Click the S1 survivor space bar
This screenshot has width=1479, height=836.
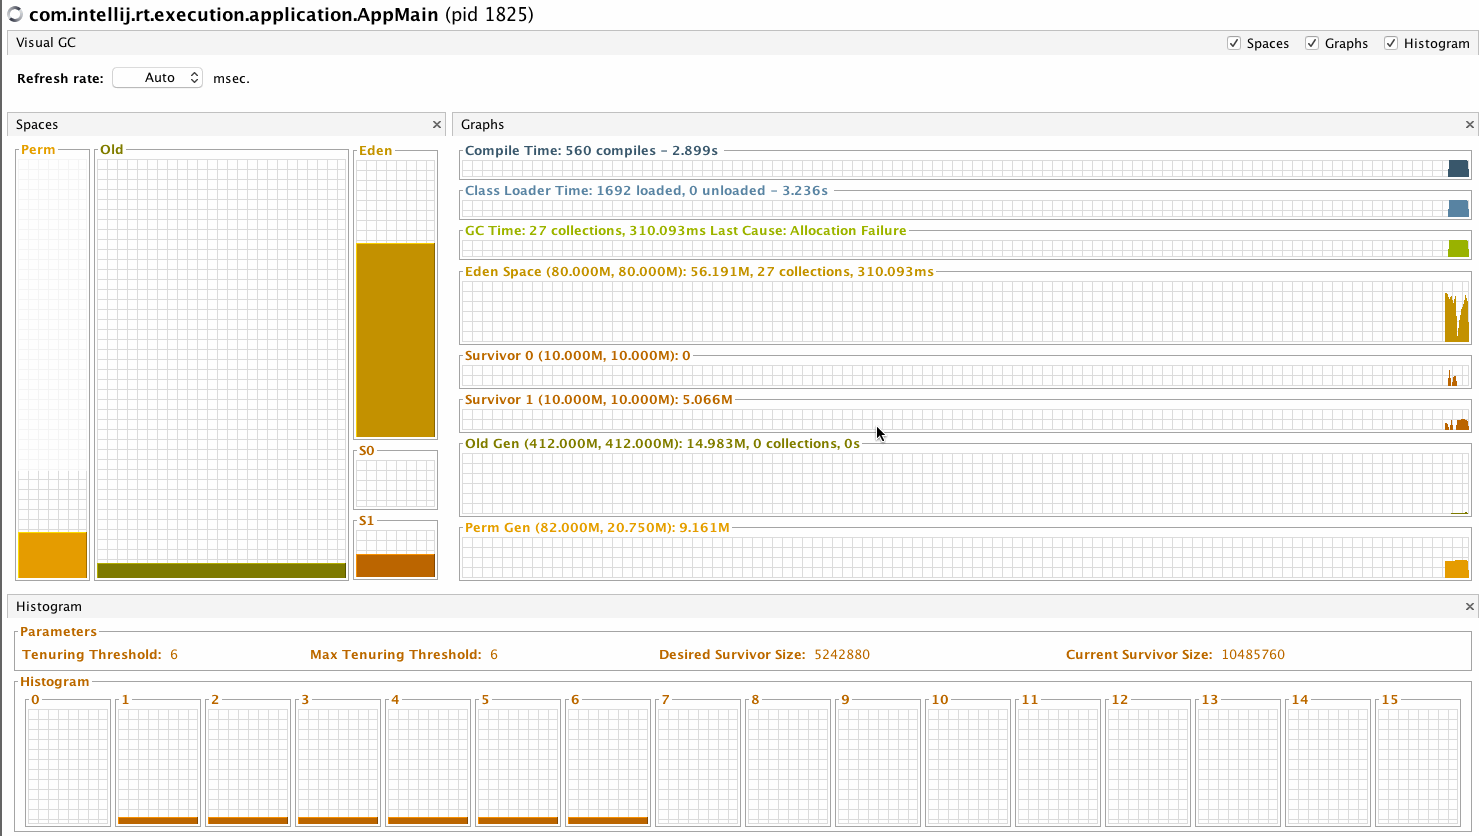click(396, 566)
